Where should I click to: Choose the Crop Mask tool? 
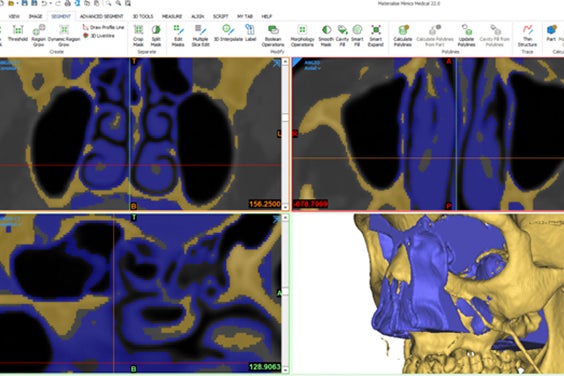(138, 36)
